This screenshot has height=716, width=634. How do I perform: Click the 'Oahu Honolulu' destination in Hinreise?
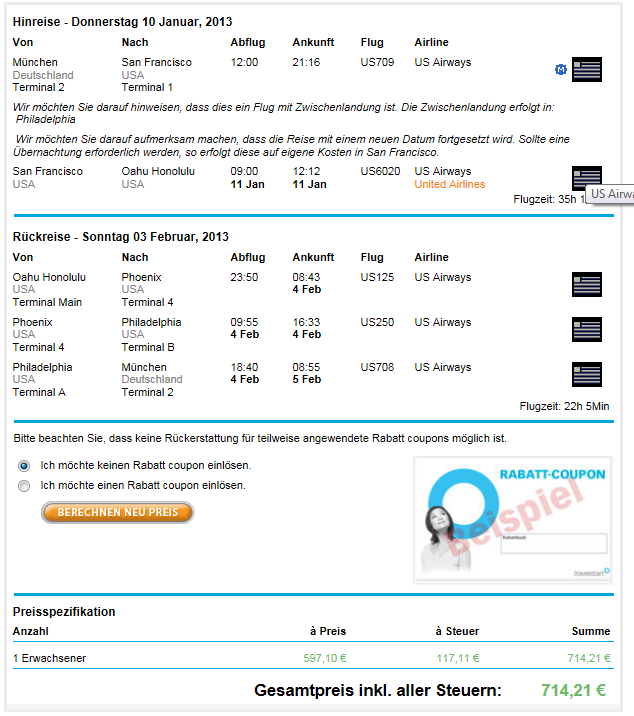tap(158, 171)
